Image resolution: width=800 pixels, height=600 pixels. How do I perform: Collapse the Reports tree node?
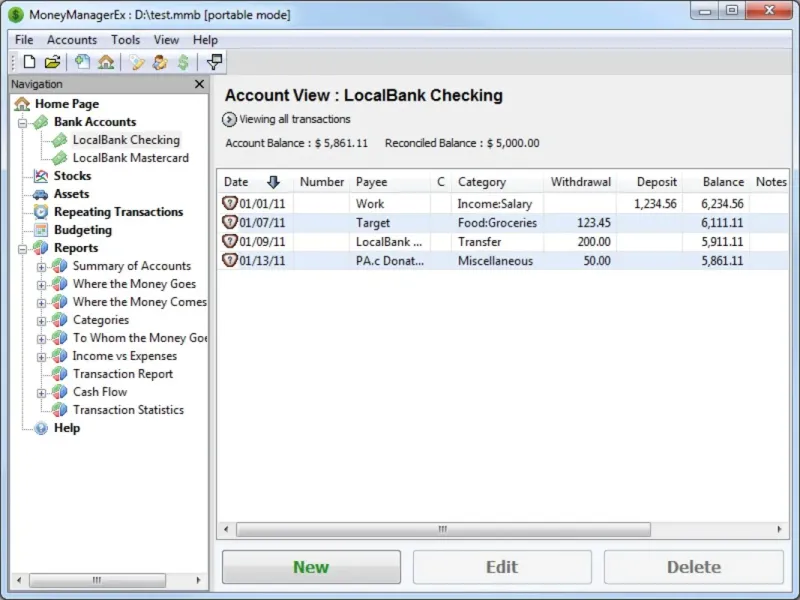tap(22, 249)
